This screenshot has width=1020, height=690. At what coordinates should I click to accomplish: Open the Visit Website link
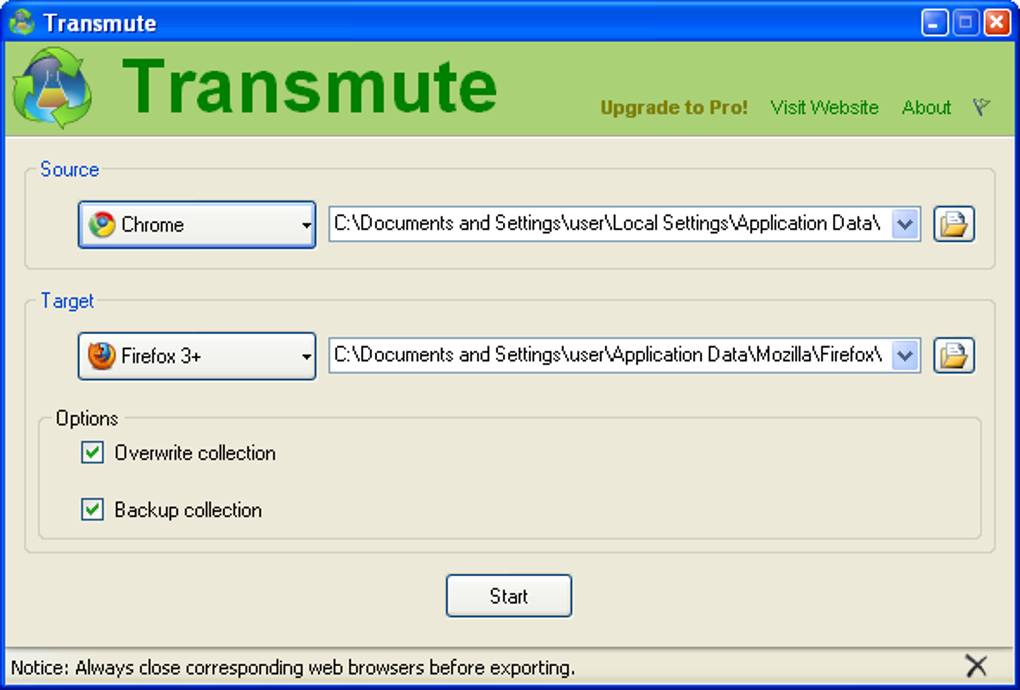[824, 107]
